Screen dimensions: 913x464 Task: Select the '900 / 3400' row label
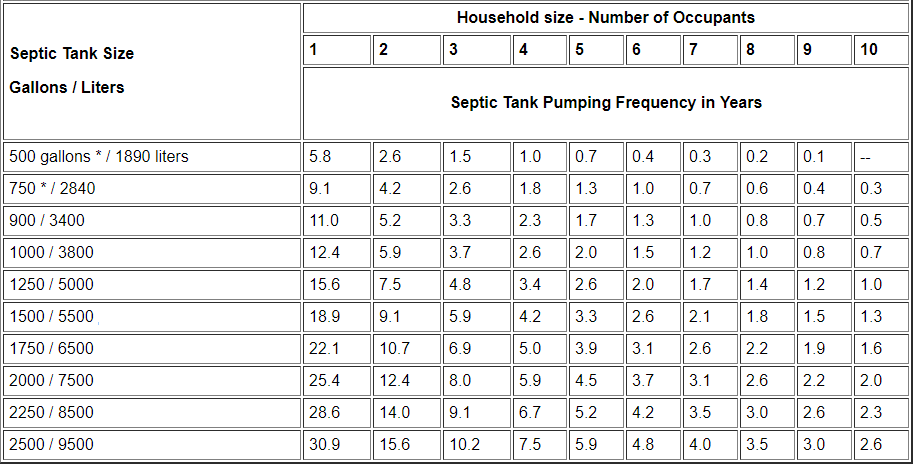[47, 220]
